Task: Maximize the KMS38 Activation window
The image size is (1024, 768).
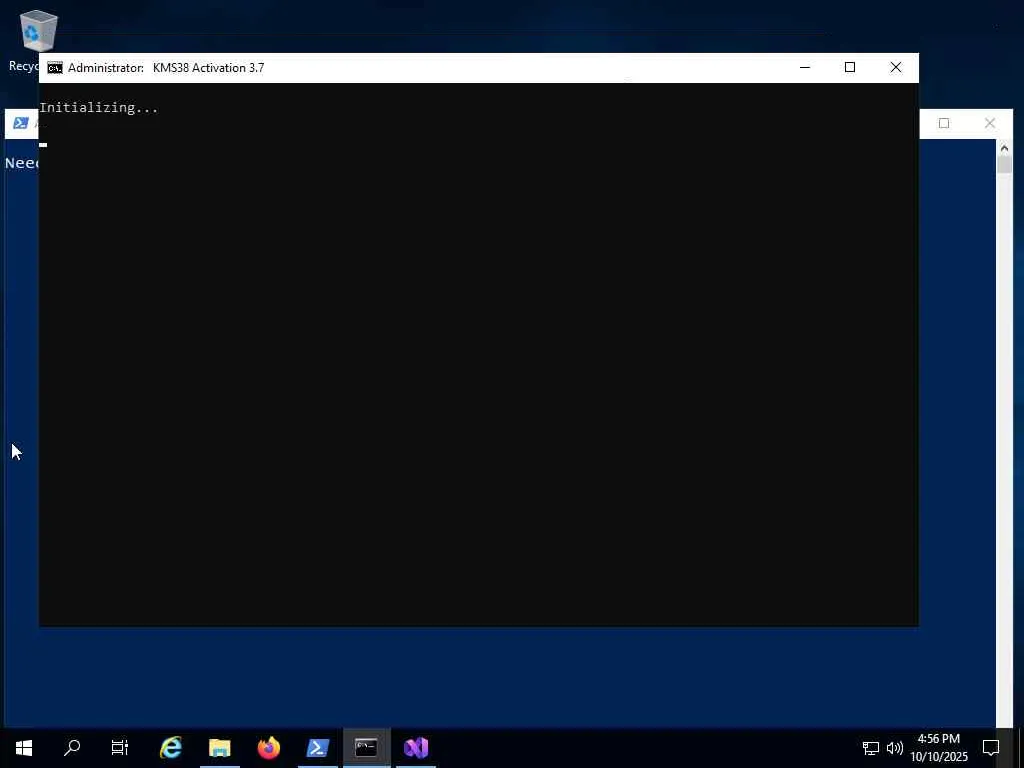Action: click(850, 67)
